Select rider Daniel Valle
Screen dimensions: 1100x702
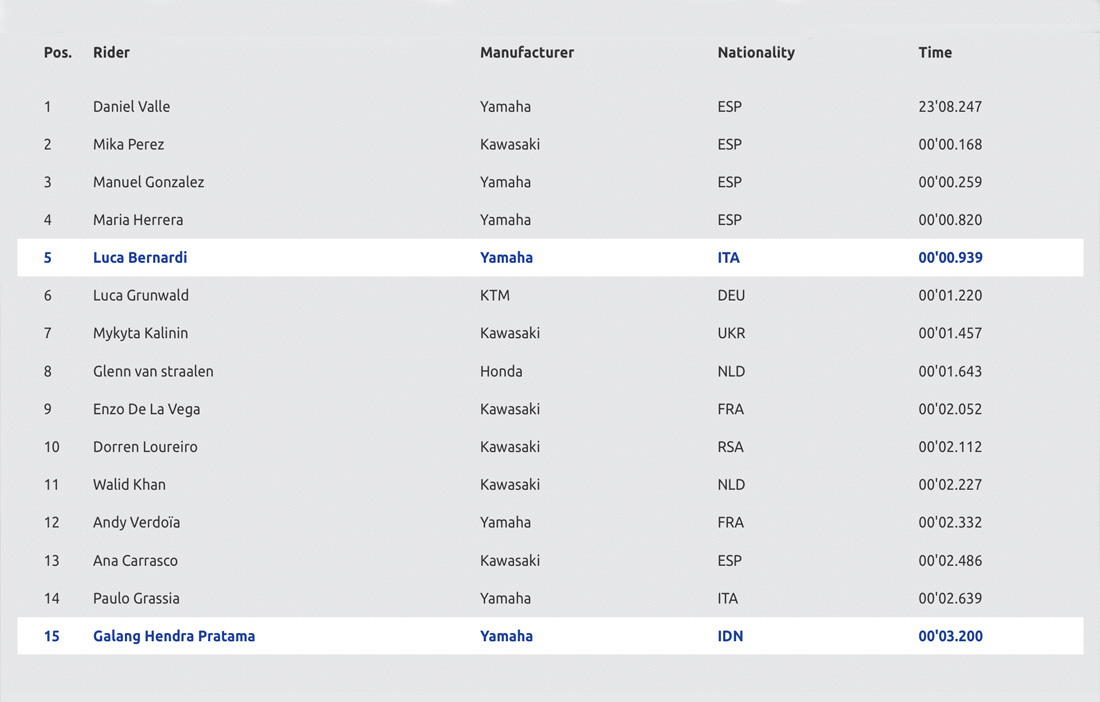pos(131,107)
